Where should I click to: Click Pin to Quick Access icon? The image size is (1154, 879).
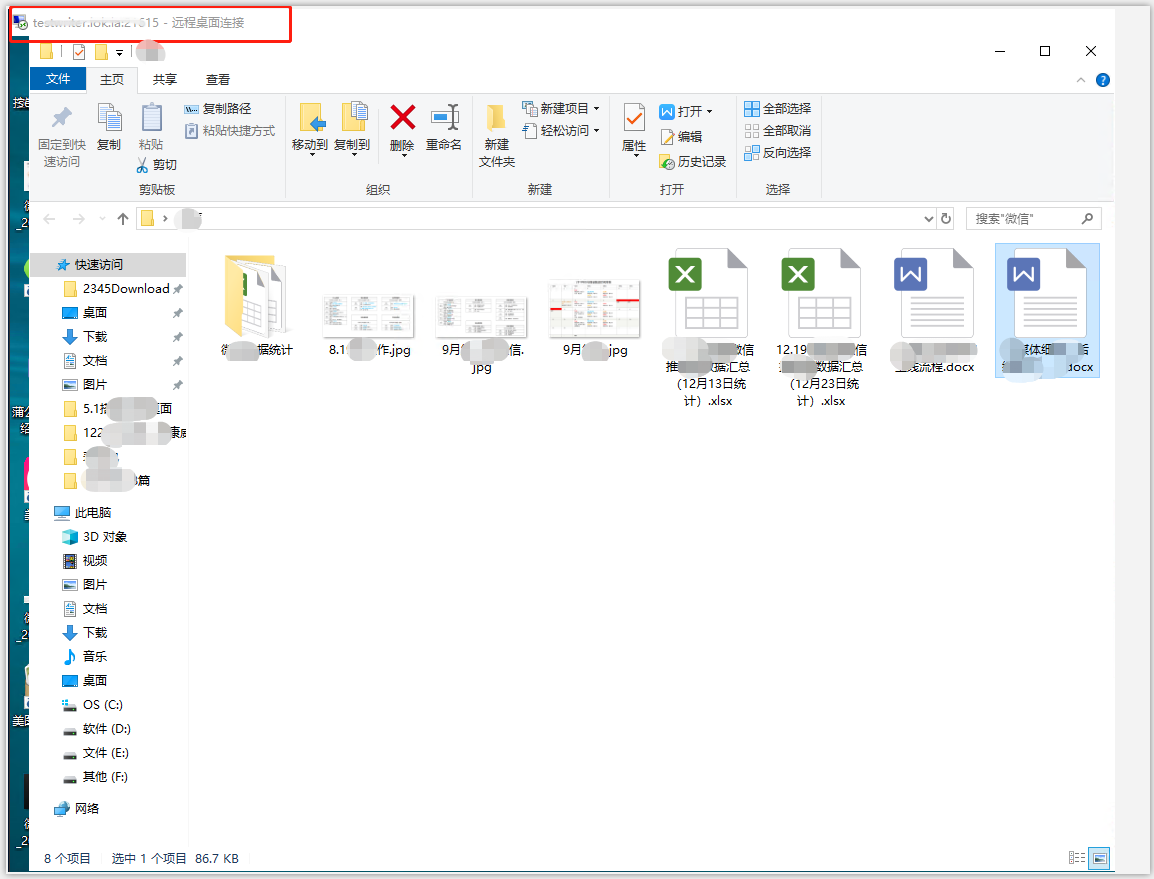coord(62,118)
